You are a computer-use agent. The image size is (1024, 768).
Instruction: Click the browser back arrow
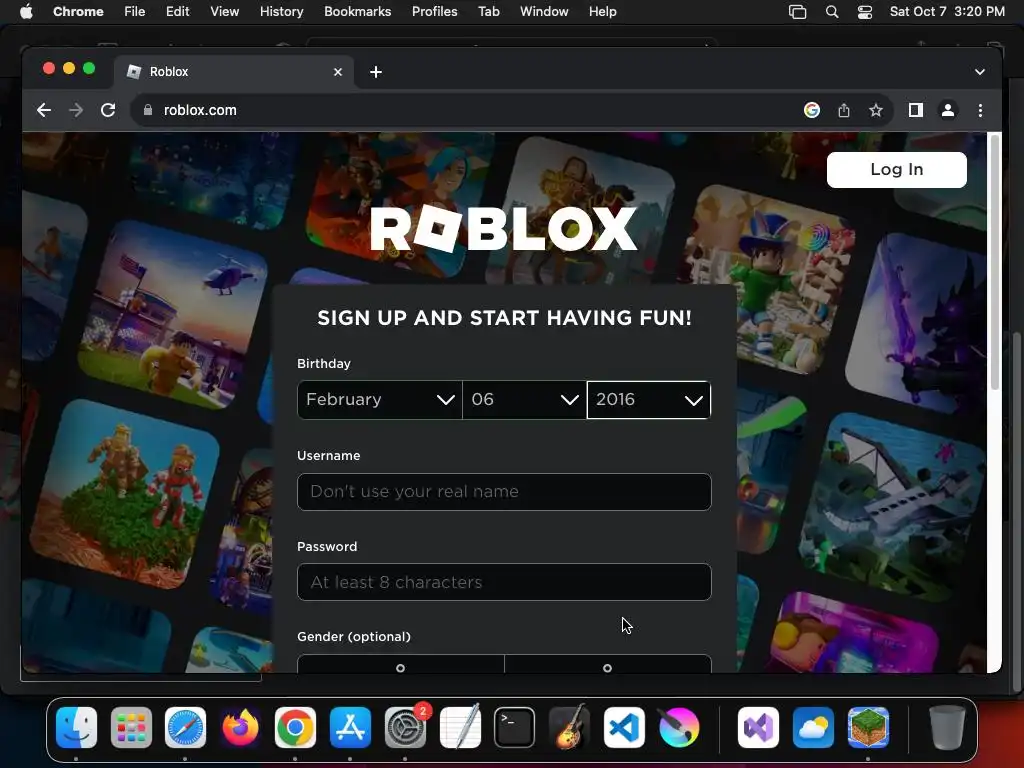[44, 110]
